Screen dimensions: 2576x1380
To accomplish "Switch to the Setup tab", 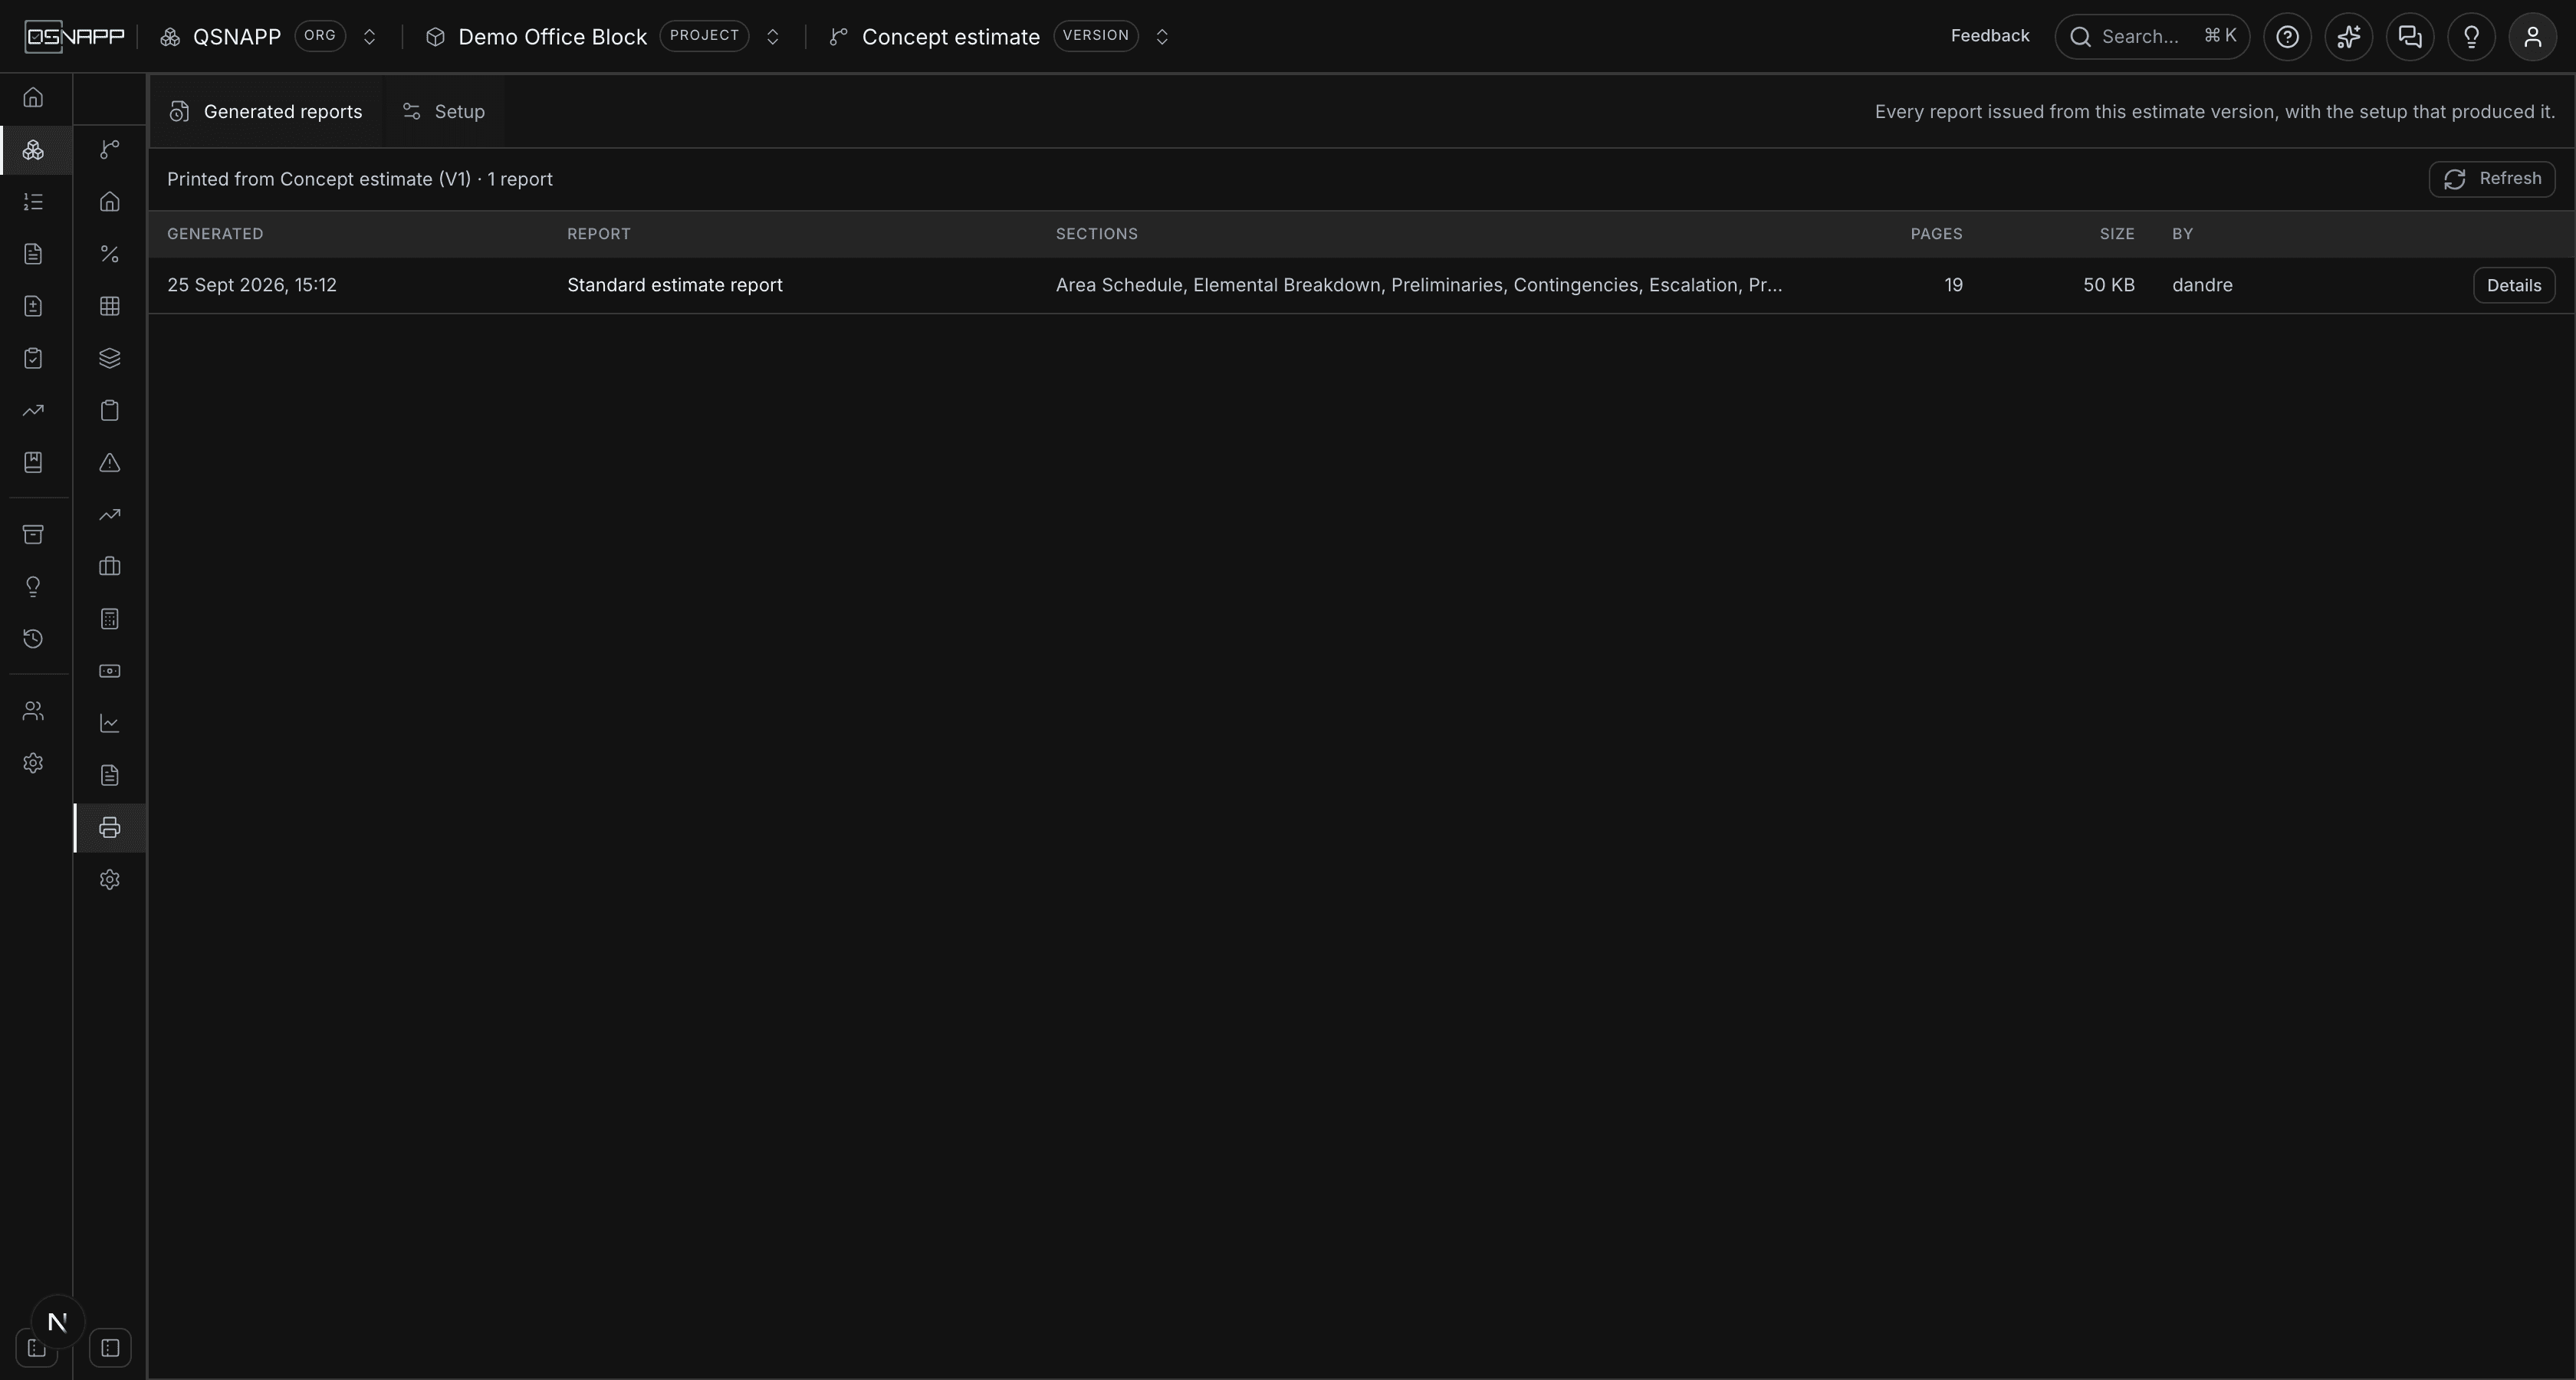I will [444, 112].
